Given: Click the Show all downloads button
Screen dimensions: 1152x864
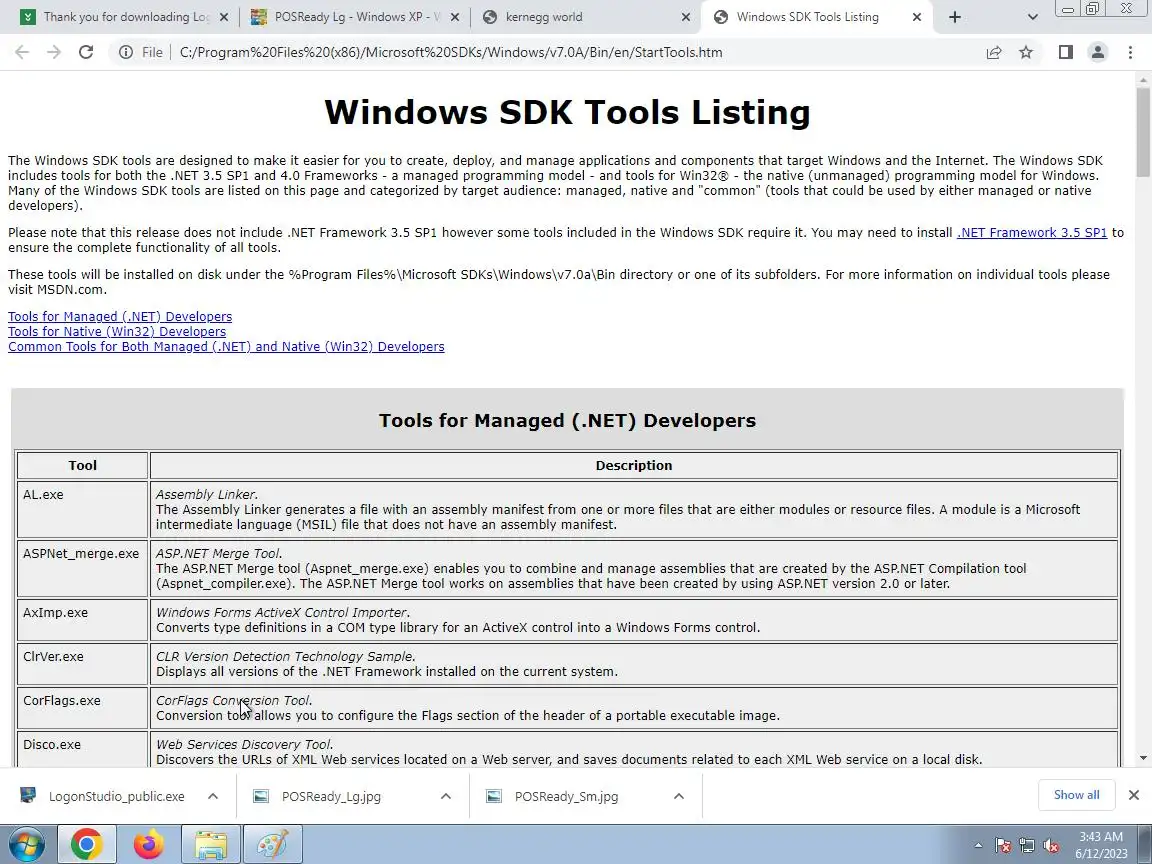Looking at the screenshot, I should click(1076, 795).
